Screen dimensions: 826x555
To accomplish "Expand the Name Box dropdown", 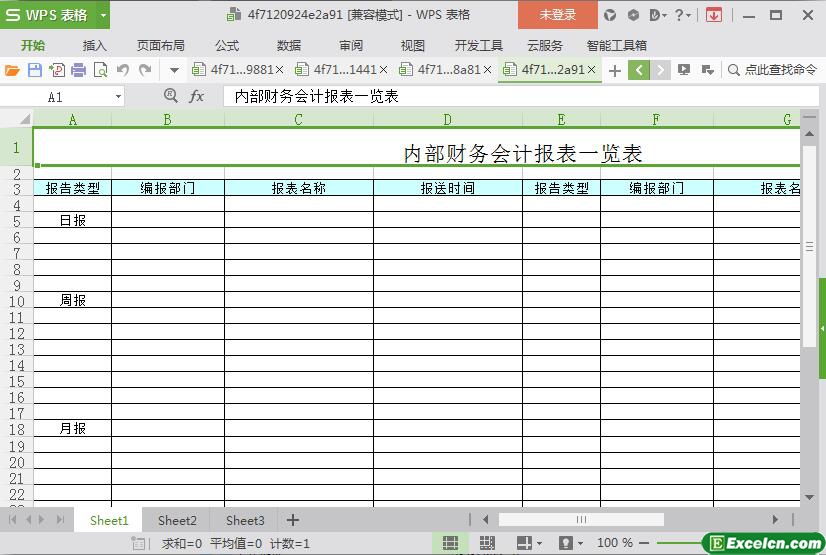I will (x=118, y=97).
